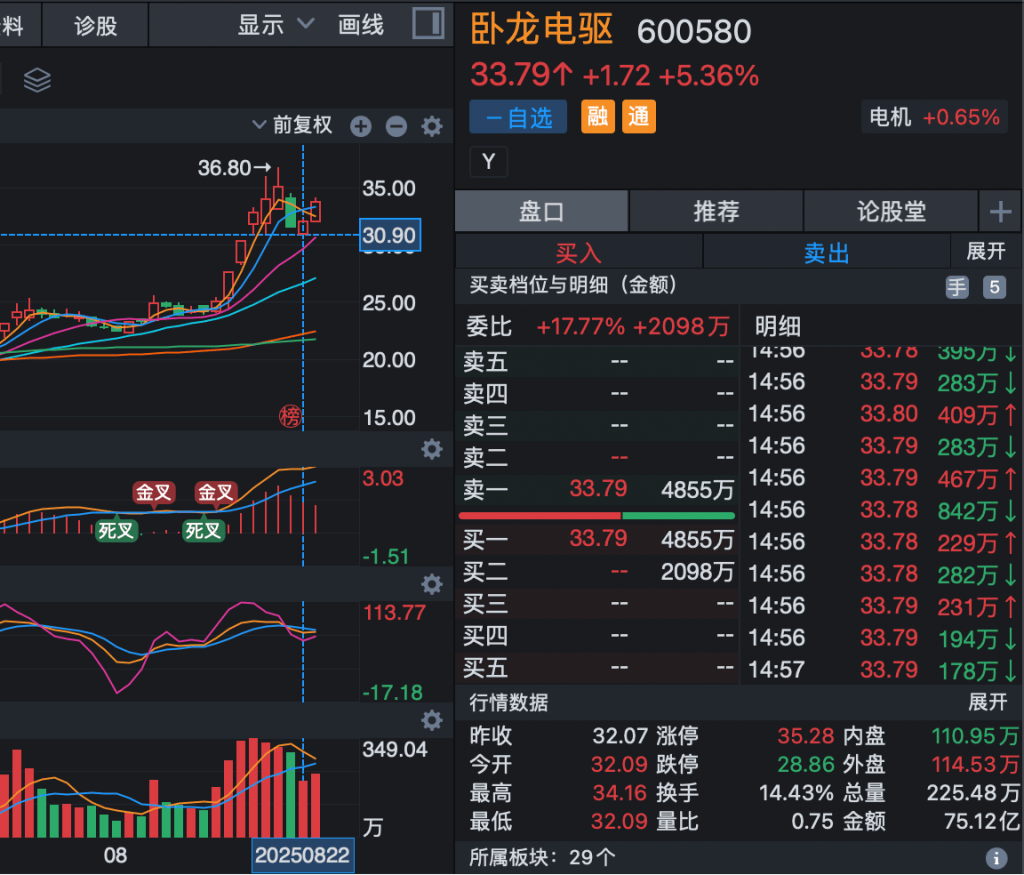The width and height of the screenshot is (1024, 875).
Task: Click the blue 卖出 sell button
Action: tap(826, 252)
